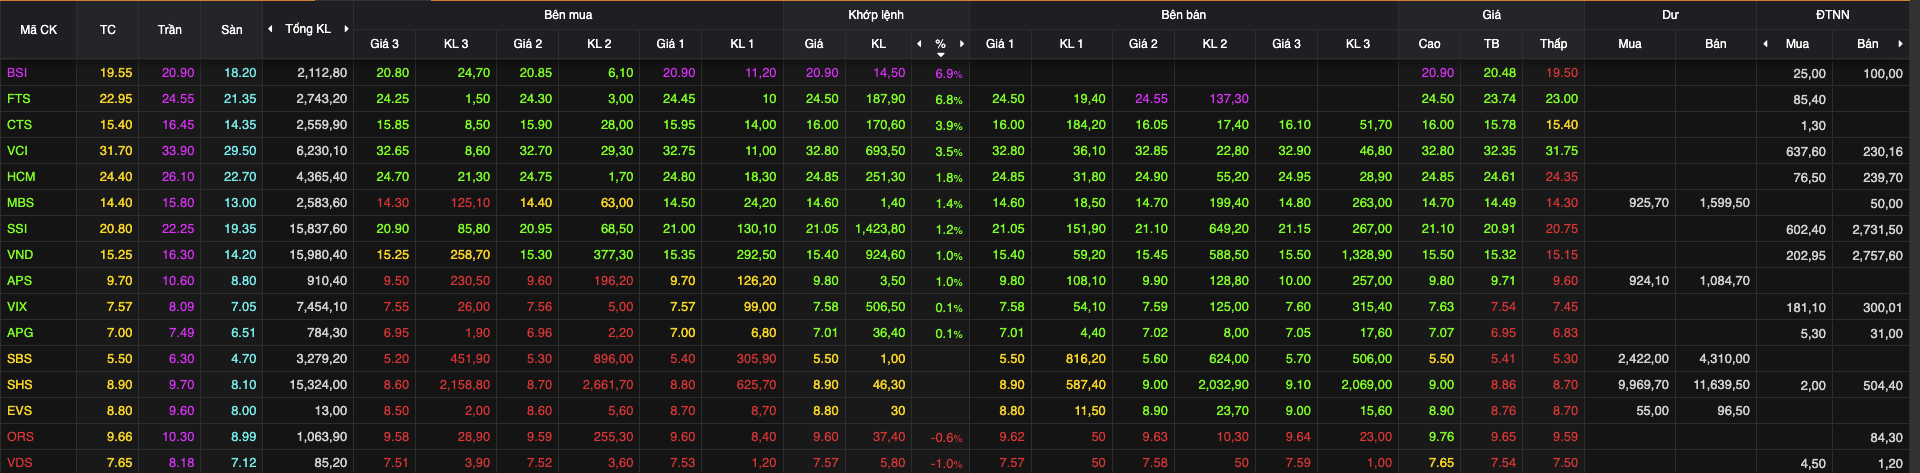Open the FTS stock symbol
The height and width of the screenshot is (473, 1920).
[x=18, y=99]
